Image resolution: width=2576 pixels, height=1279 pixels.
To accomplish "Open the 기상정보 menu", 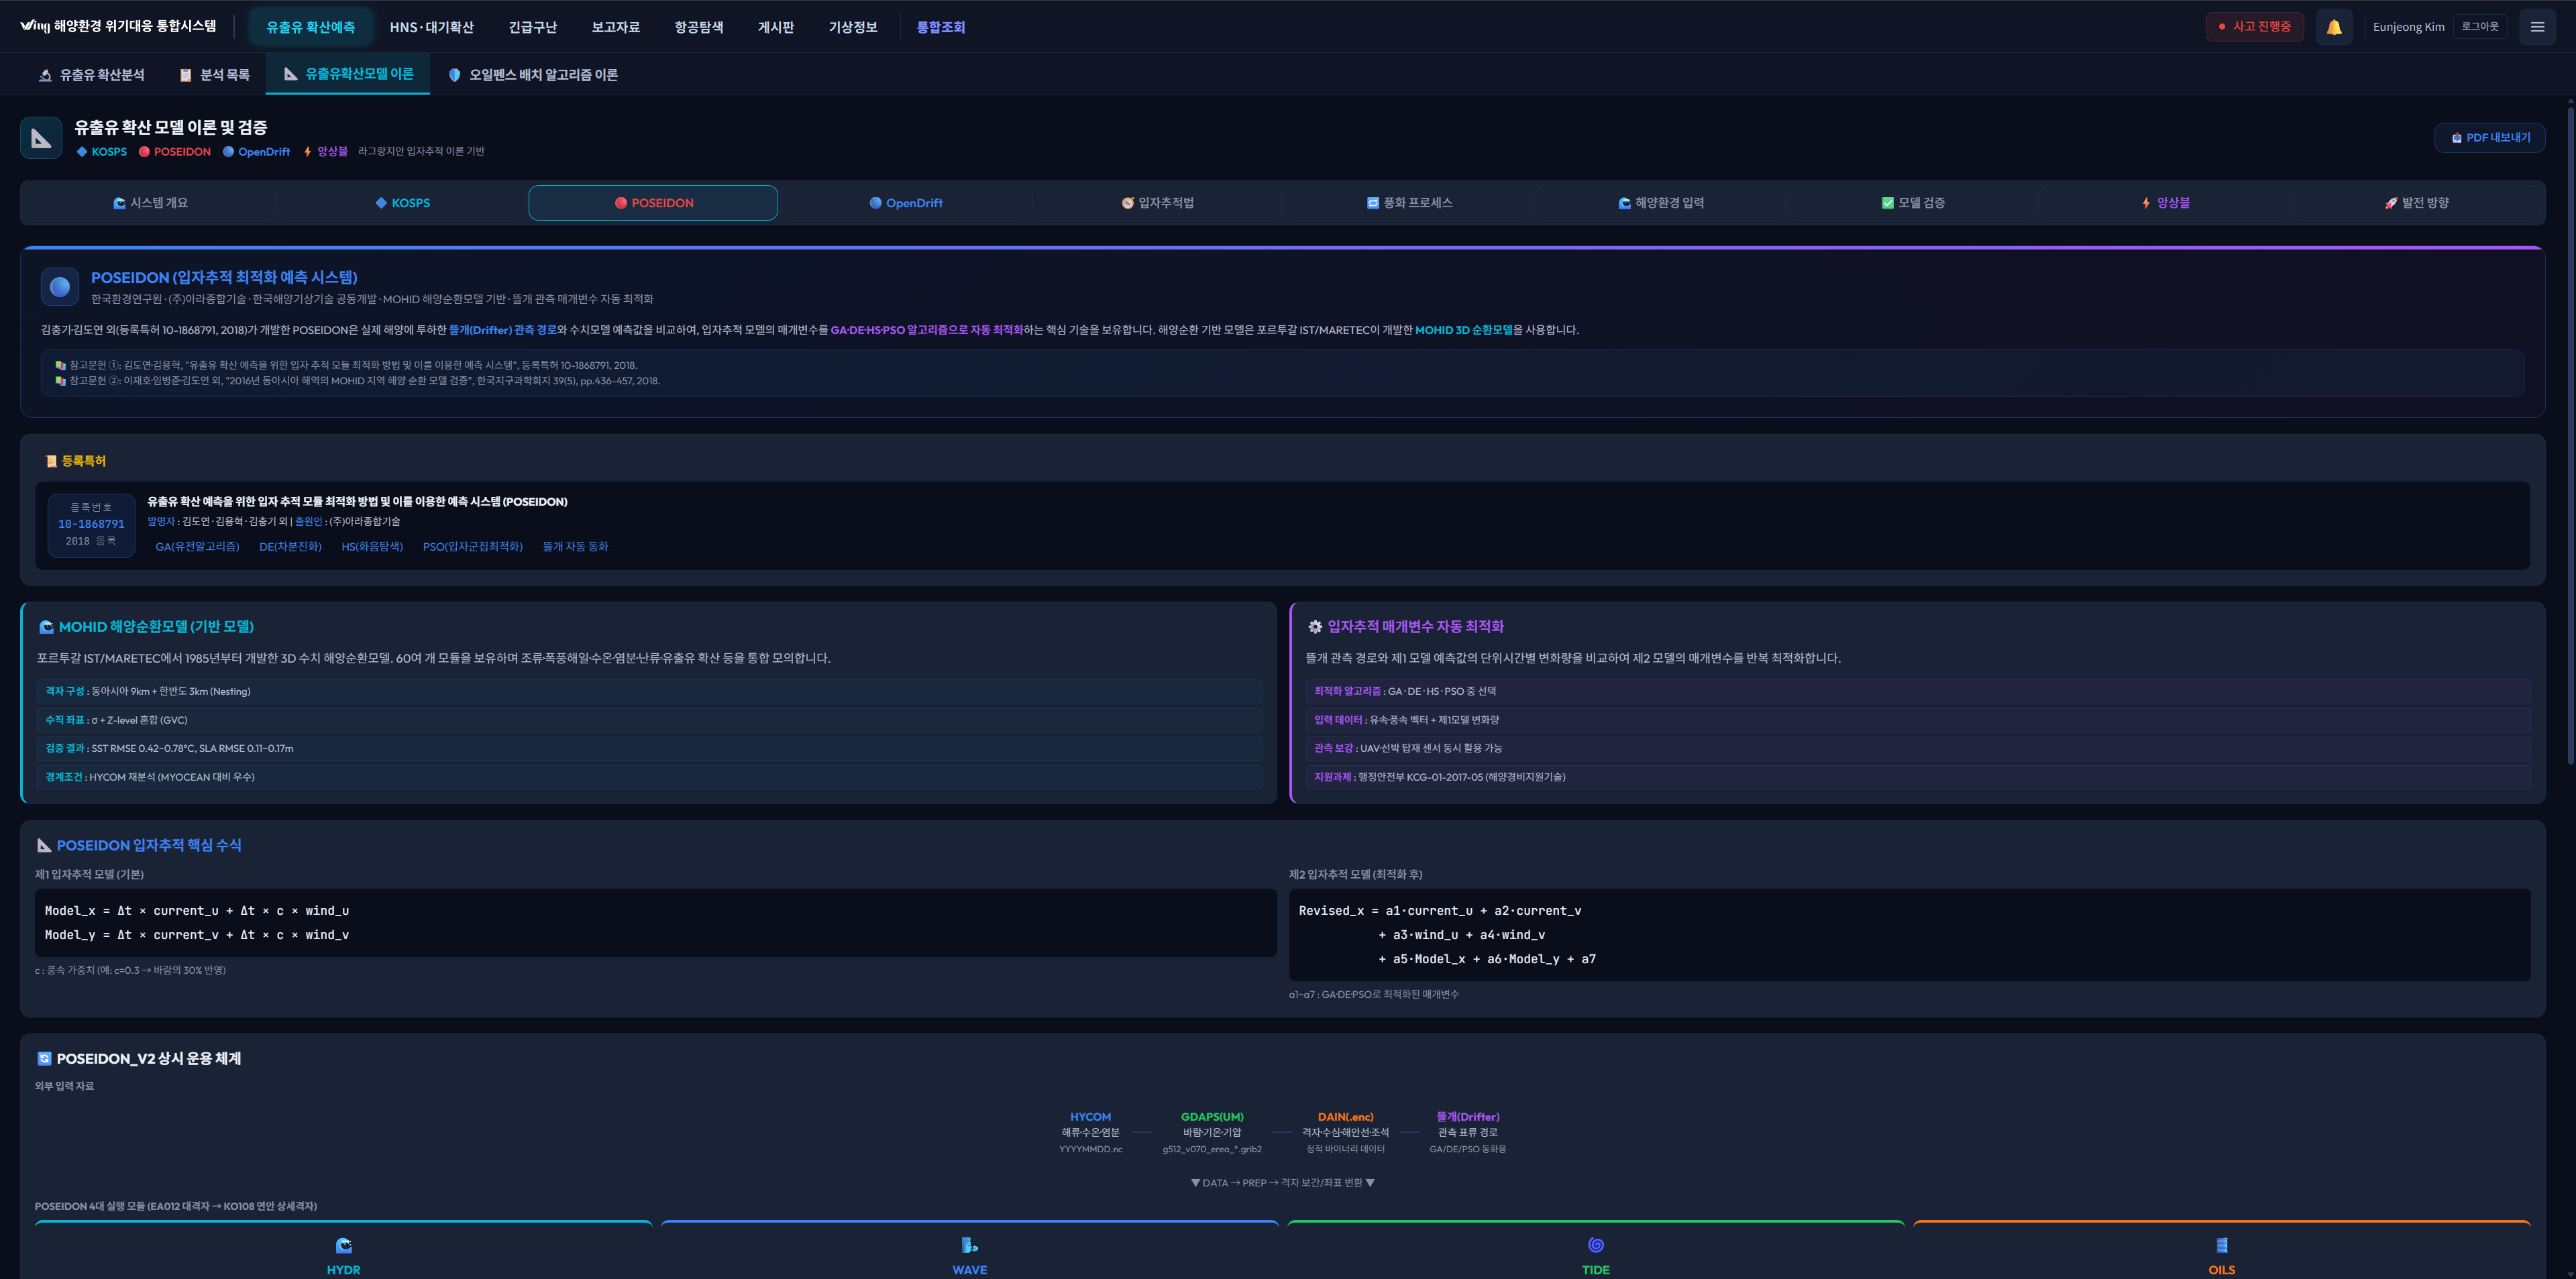I will tap(852, 27).
